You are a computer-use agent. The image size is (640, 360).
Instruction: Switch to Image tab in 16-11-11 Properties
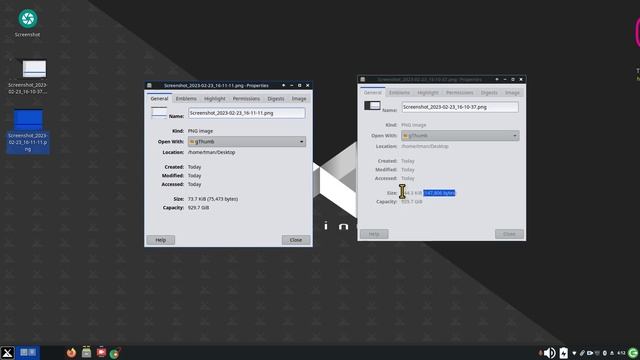coord(299,99)
